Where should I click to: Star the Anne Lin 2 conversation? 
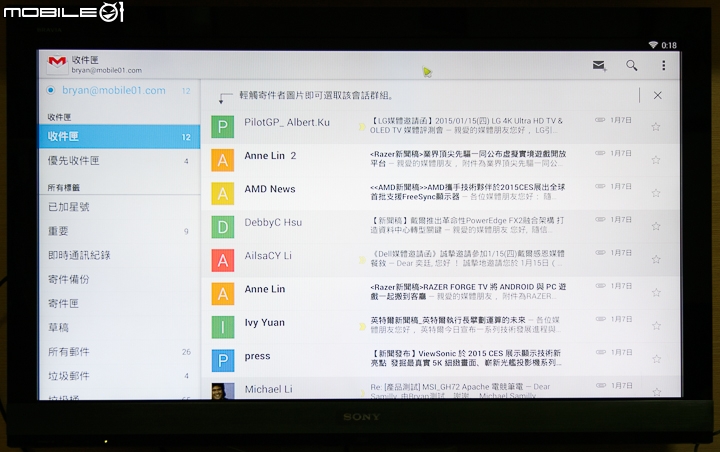click(x=656, y=160)
